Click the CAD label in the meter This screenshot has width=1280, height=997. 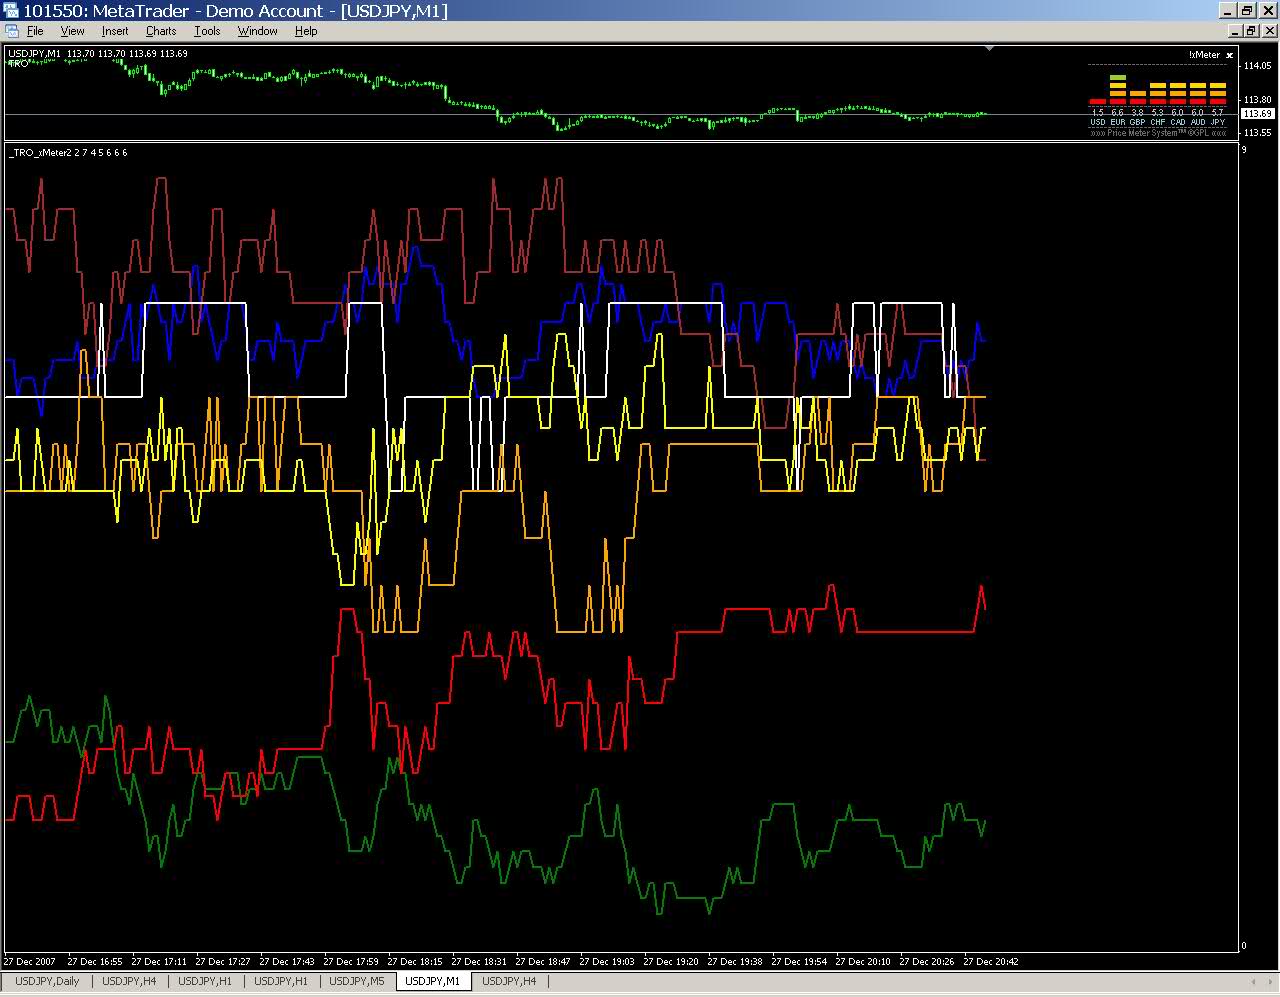pyautogui.click(x=1178, y=123)
